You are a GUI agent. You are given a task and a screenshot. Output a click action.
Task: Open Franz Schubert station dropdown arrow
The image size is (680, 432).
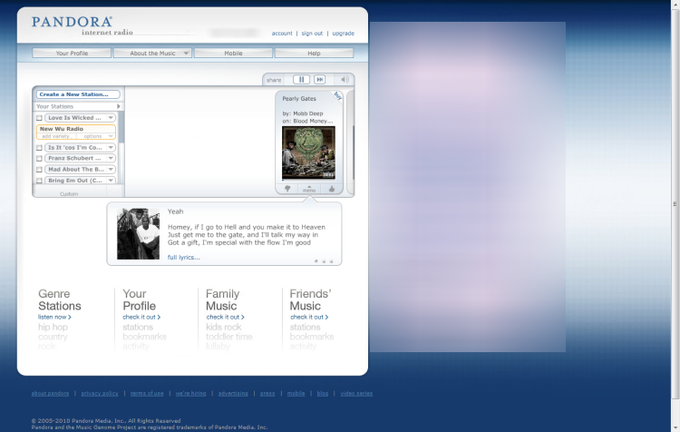(111, 158)
